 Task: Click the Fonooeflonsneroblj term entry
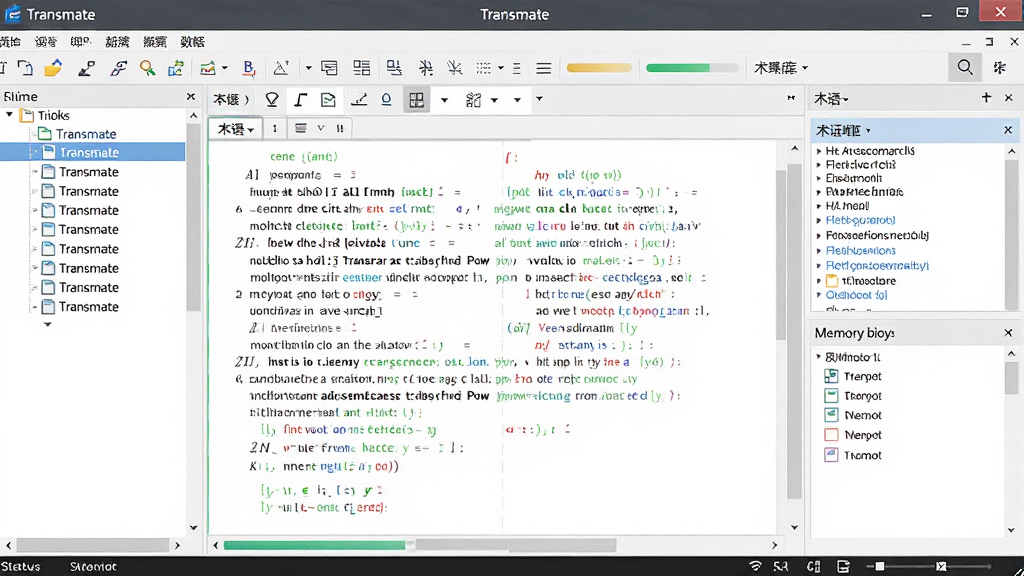click(x=877, y=235)
